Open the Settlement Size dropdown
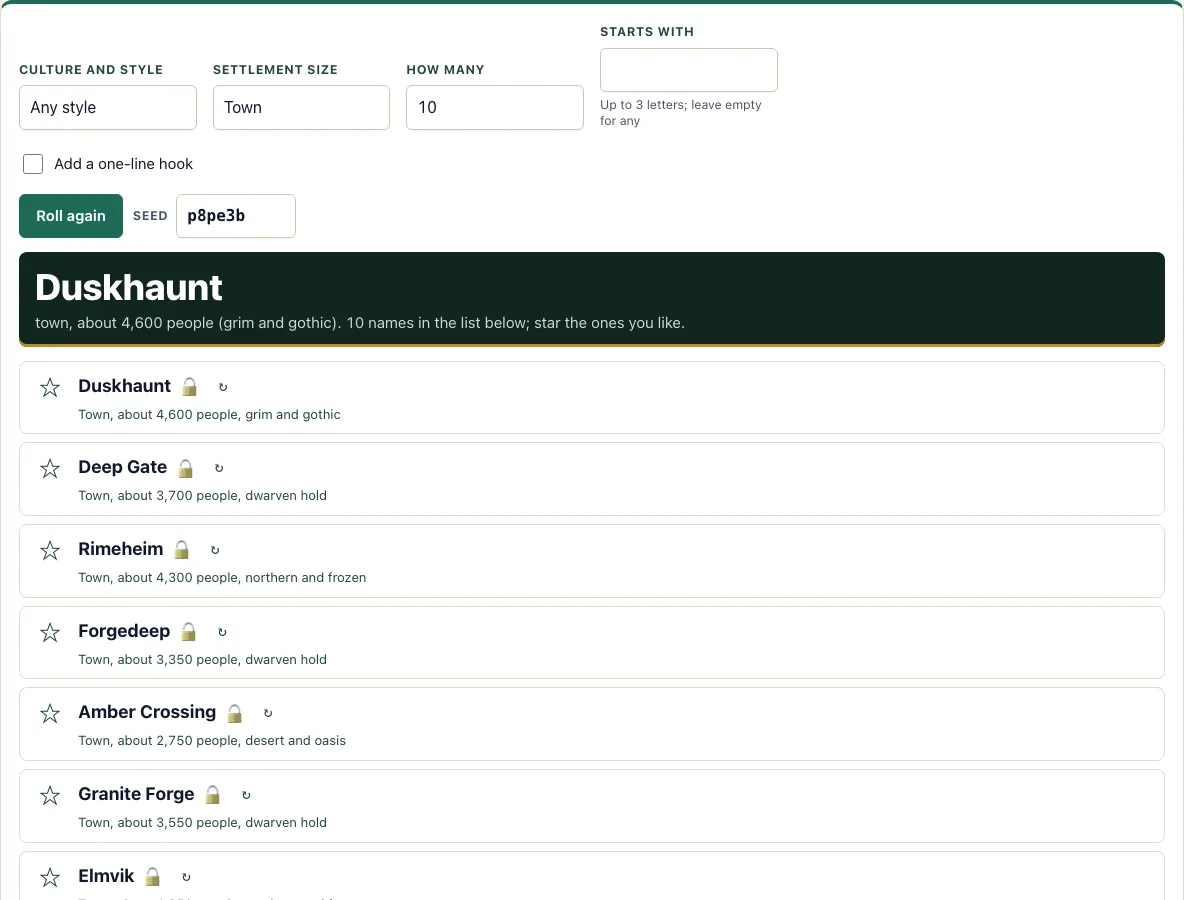The image size is (1184, 900). 301,107
